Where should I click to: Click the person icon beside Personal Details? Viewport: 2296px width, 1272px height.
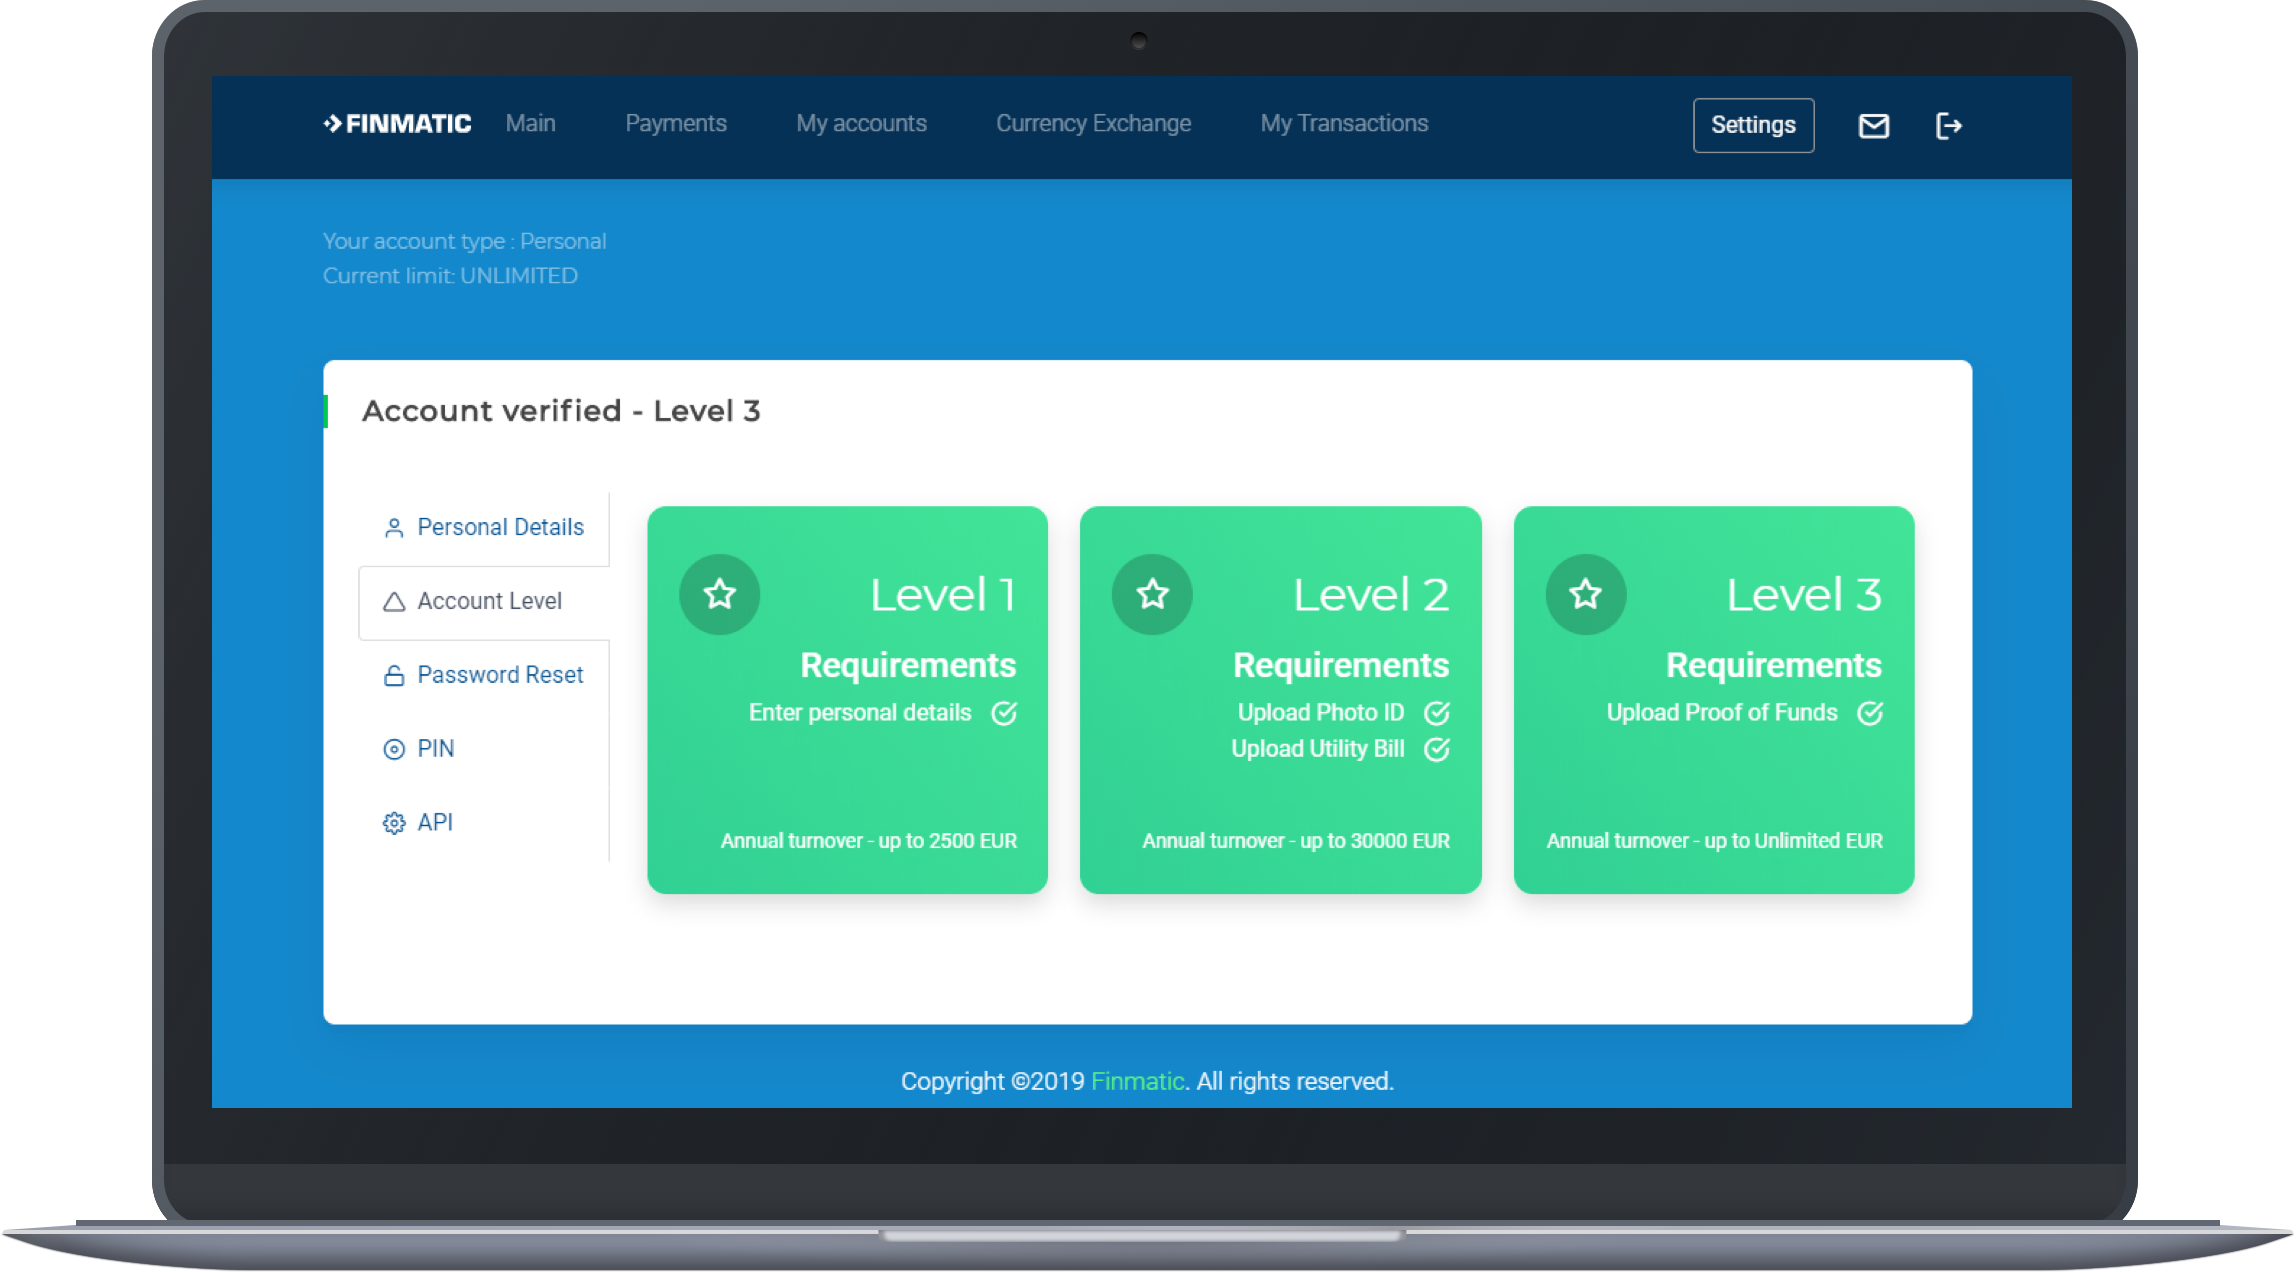pos(394,528)
